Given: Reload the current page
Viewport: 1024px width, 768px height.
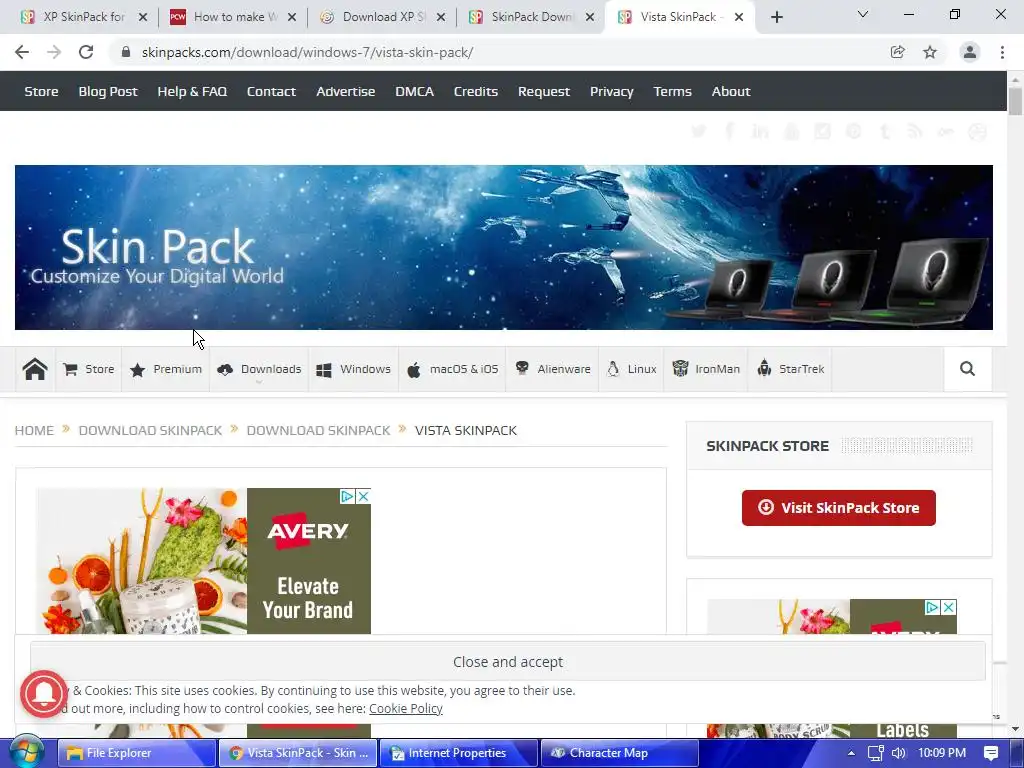Looking at the screenshot, I should [86, 52].
